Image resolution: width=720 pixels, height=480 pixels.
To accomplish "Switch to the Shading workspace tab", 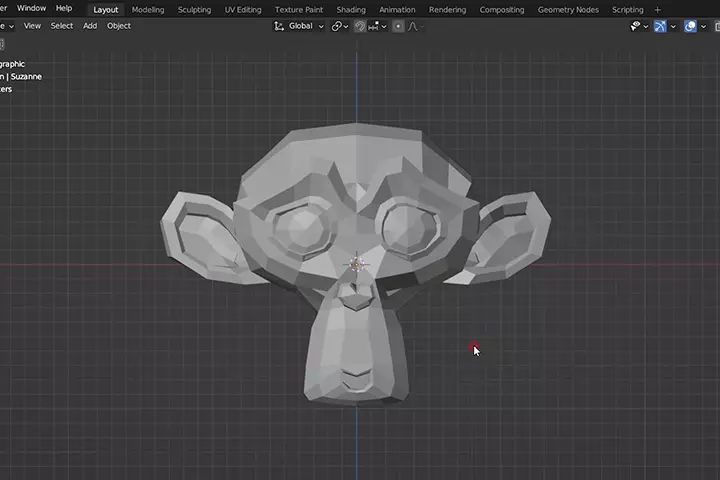I will [x=351, y=10].
